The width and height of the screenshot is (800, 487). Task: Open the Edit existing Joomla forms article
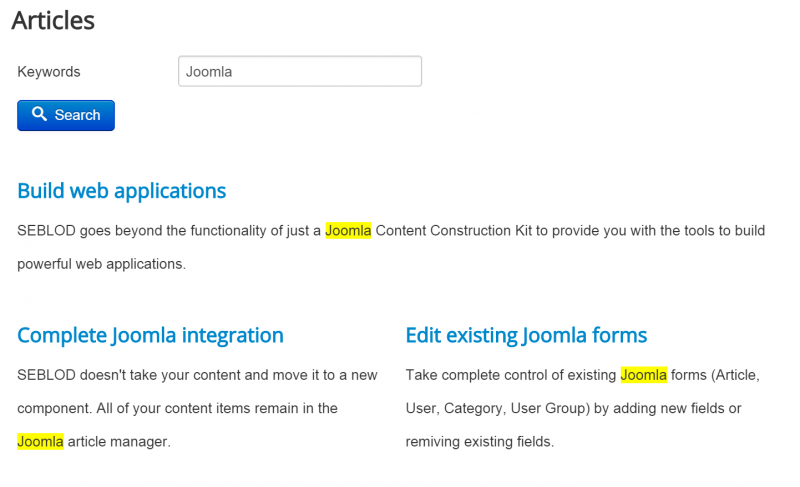tap(526, 336)
